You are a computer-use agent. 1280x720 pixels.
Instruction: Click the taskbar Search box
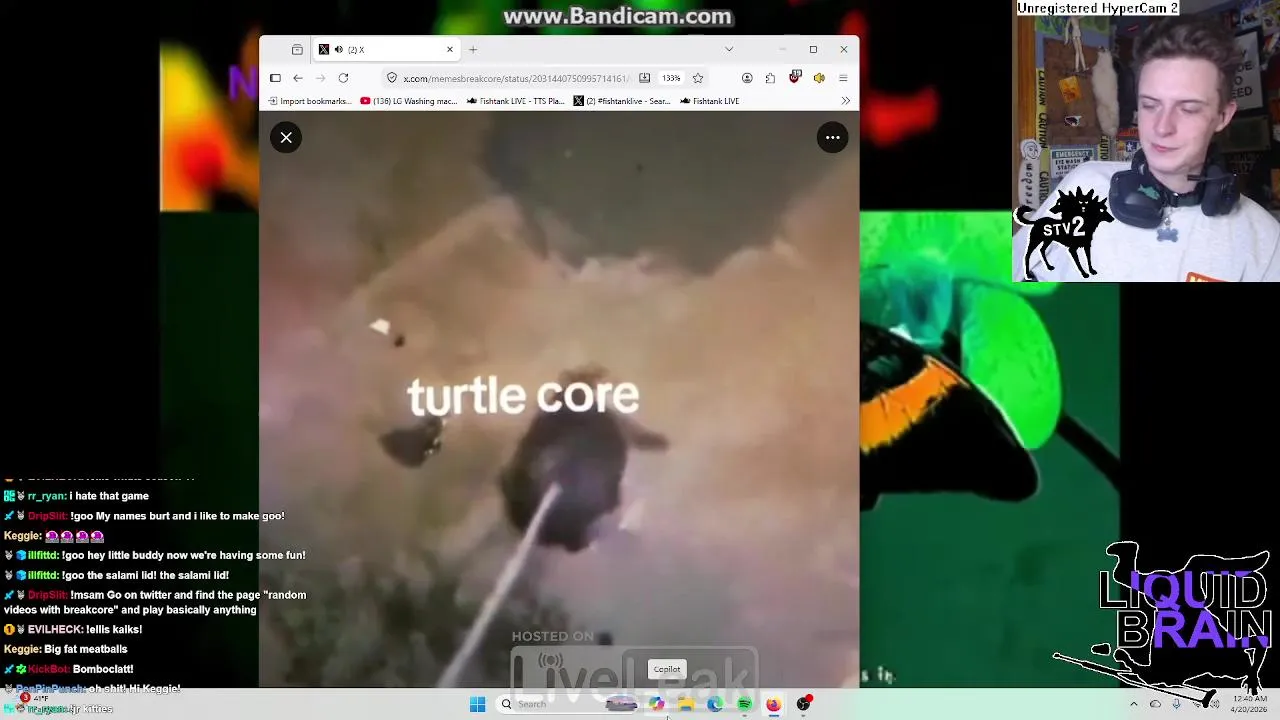click(565, 704)
